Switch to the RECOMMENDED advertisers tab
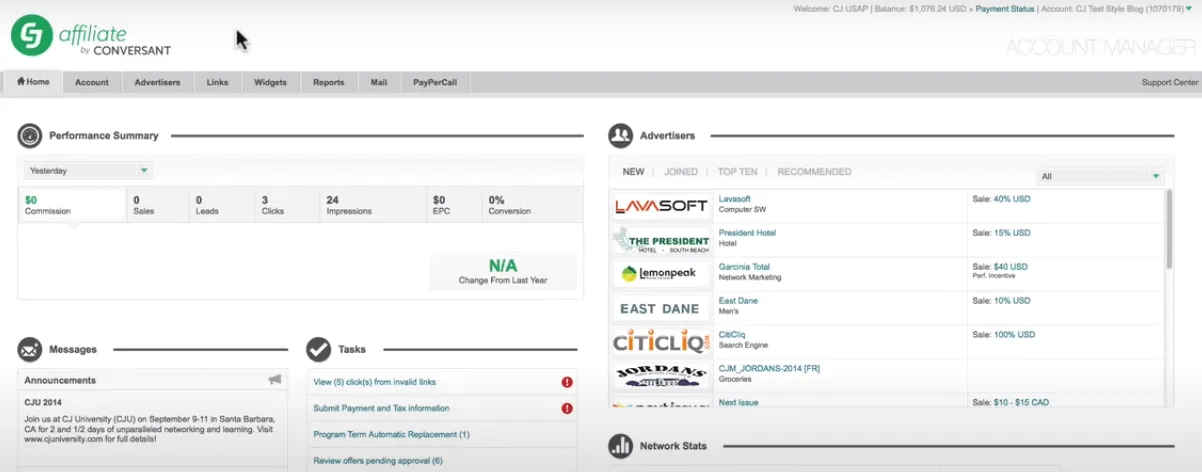 815,172
